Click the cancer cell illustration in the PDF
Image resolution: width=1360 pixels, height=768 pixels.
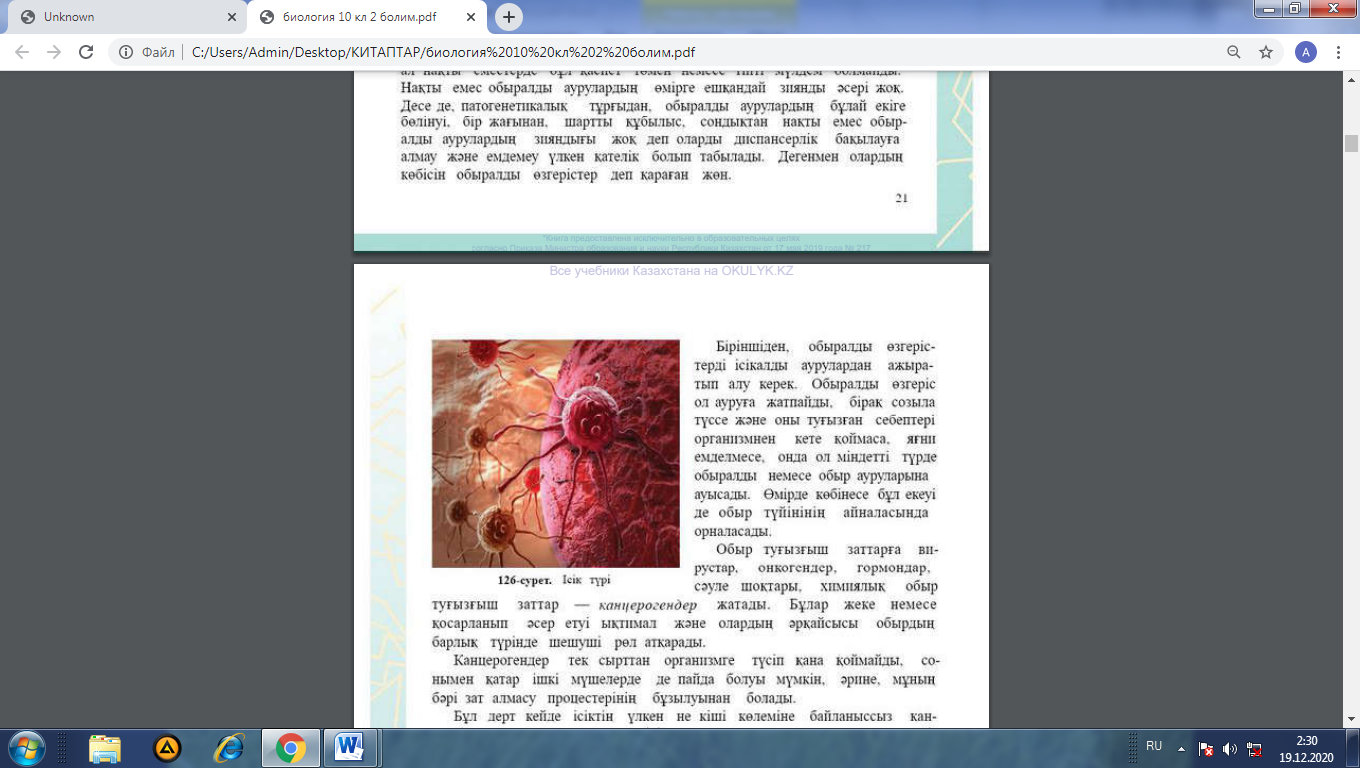coord(555,453)
